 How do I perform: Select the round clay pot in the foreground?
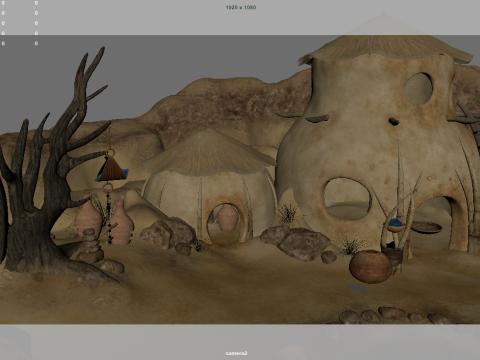(x=370, y=266)
